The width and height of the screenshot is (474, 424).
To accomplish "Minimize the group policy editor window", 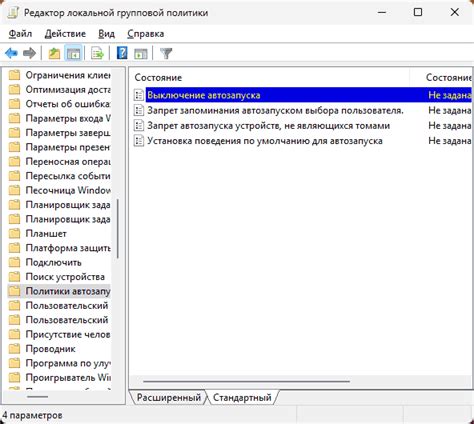I will tap(382, 12).
